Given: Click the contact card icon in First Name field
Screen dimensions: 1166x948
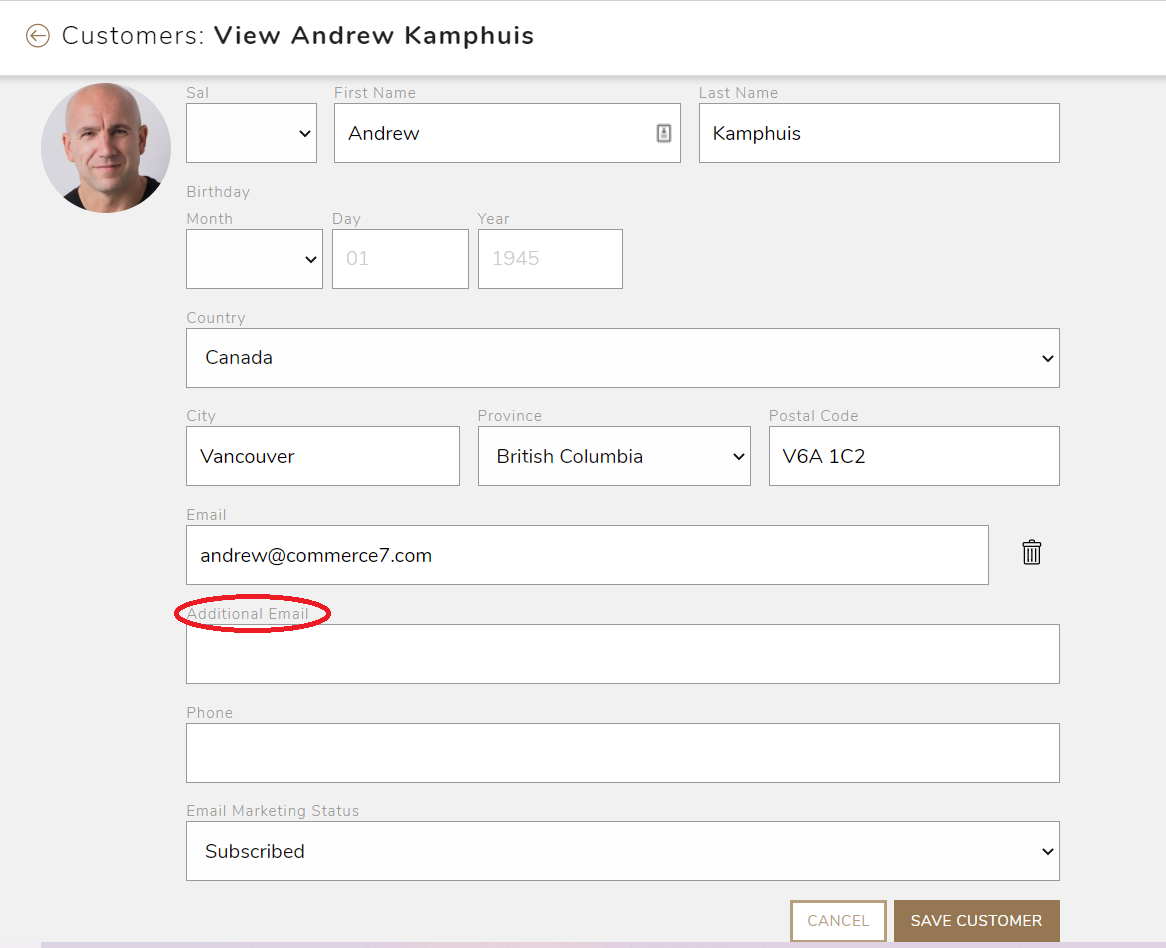Looking at the screenshot, I should 663,132.
